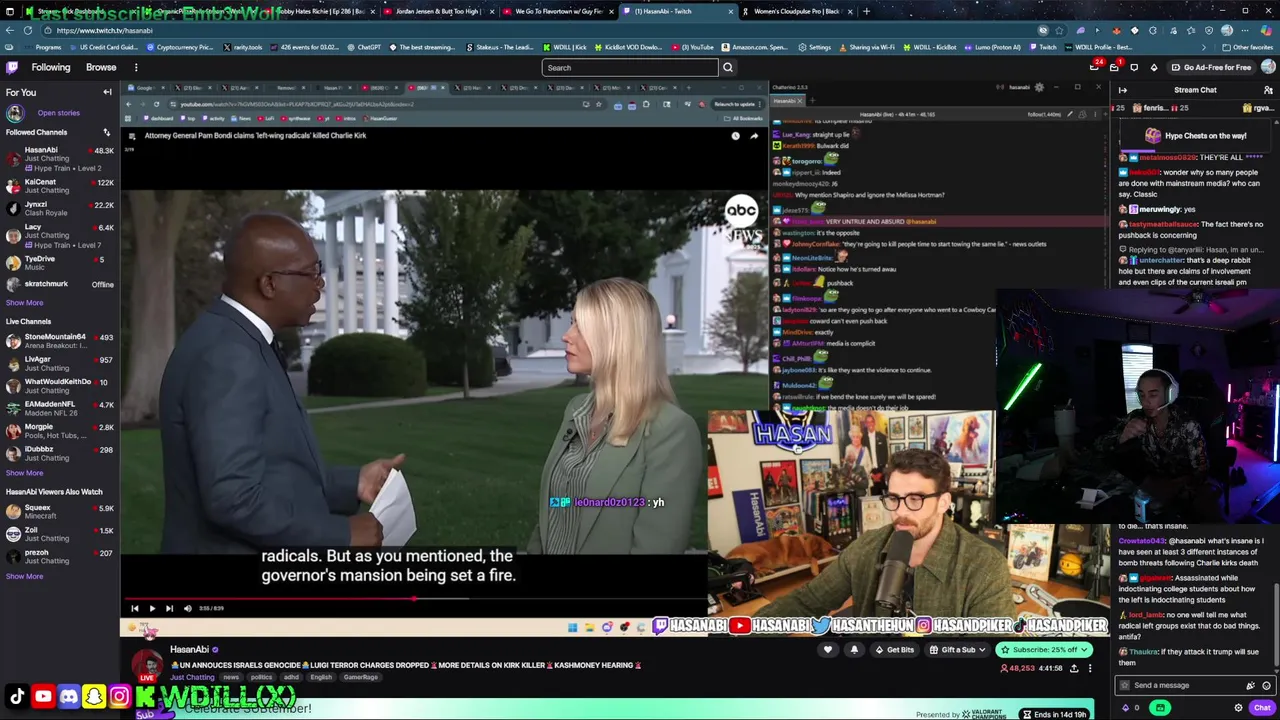Go back in browser
The height and width of the screenshot is (720, 1280).
[x=10, y=30]
